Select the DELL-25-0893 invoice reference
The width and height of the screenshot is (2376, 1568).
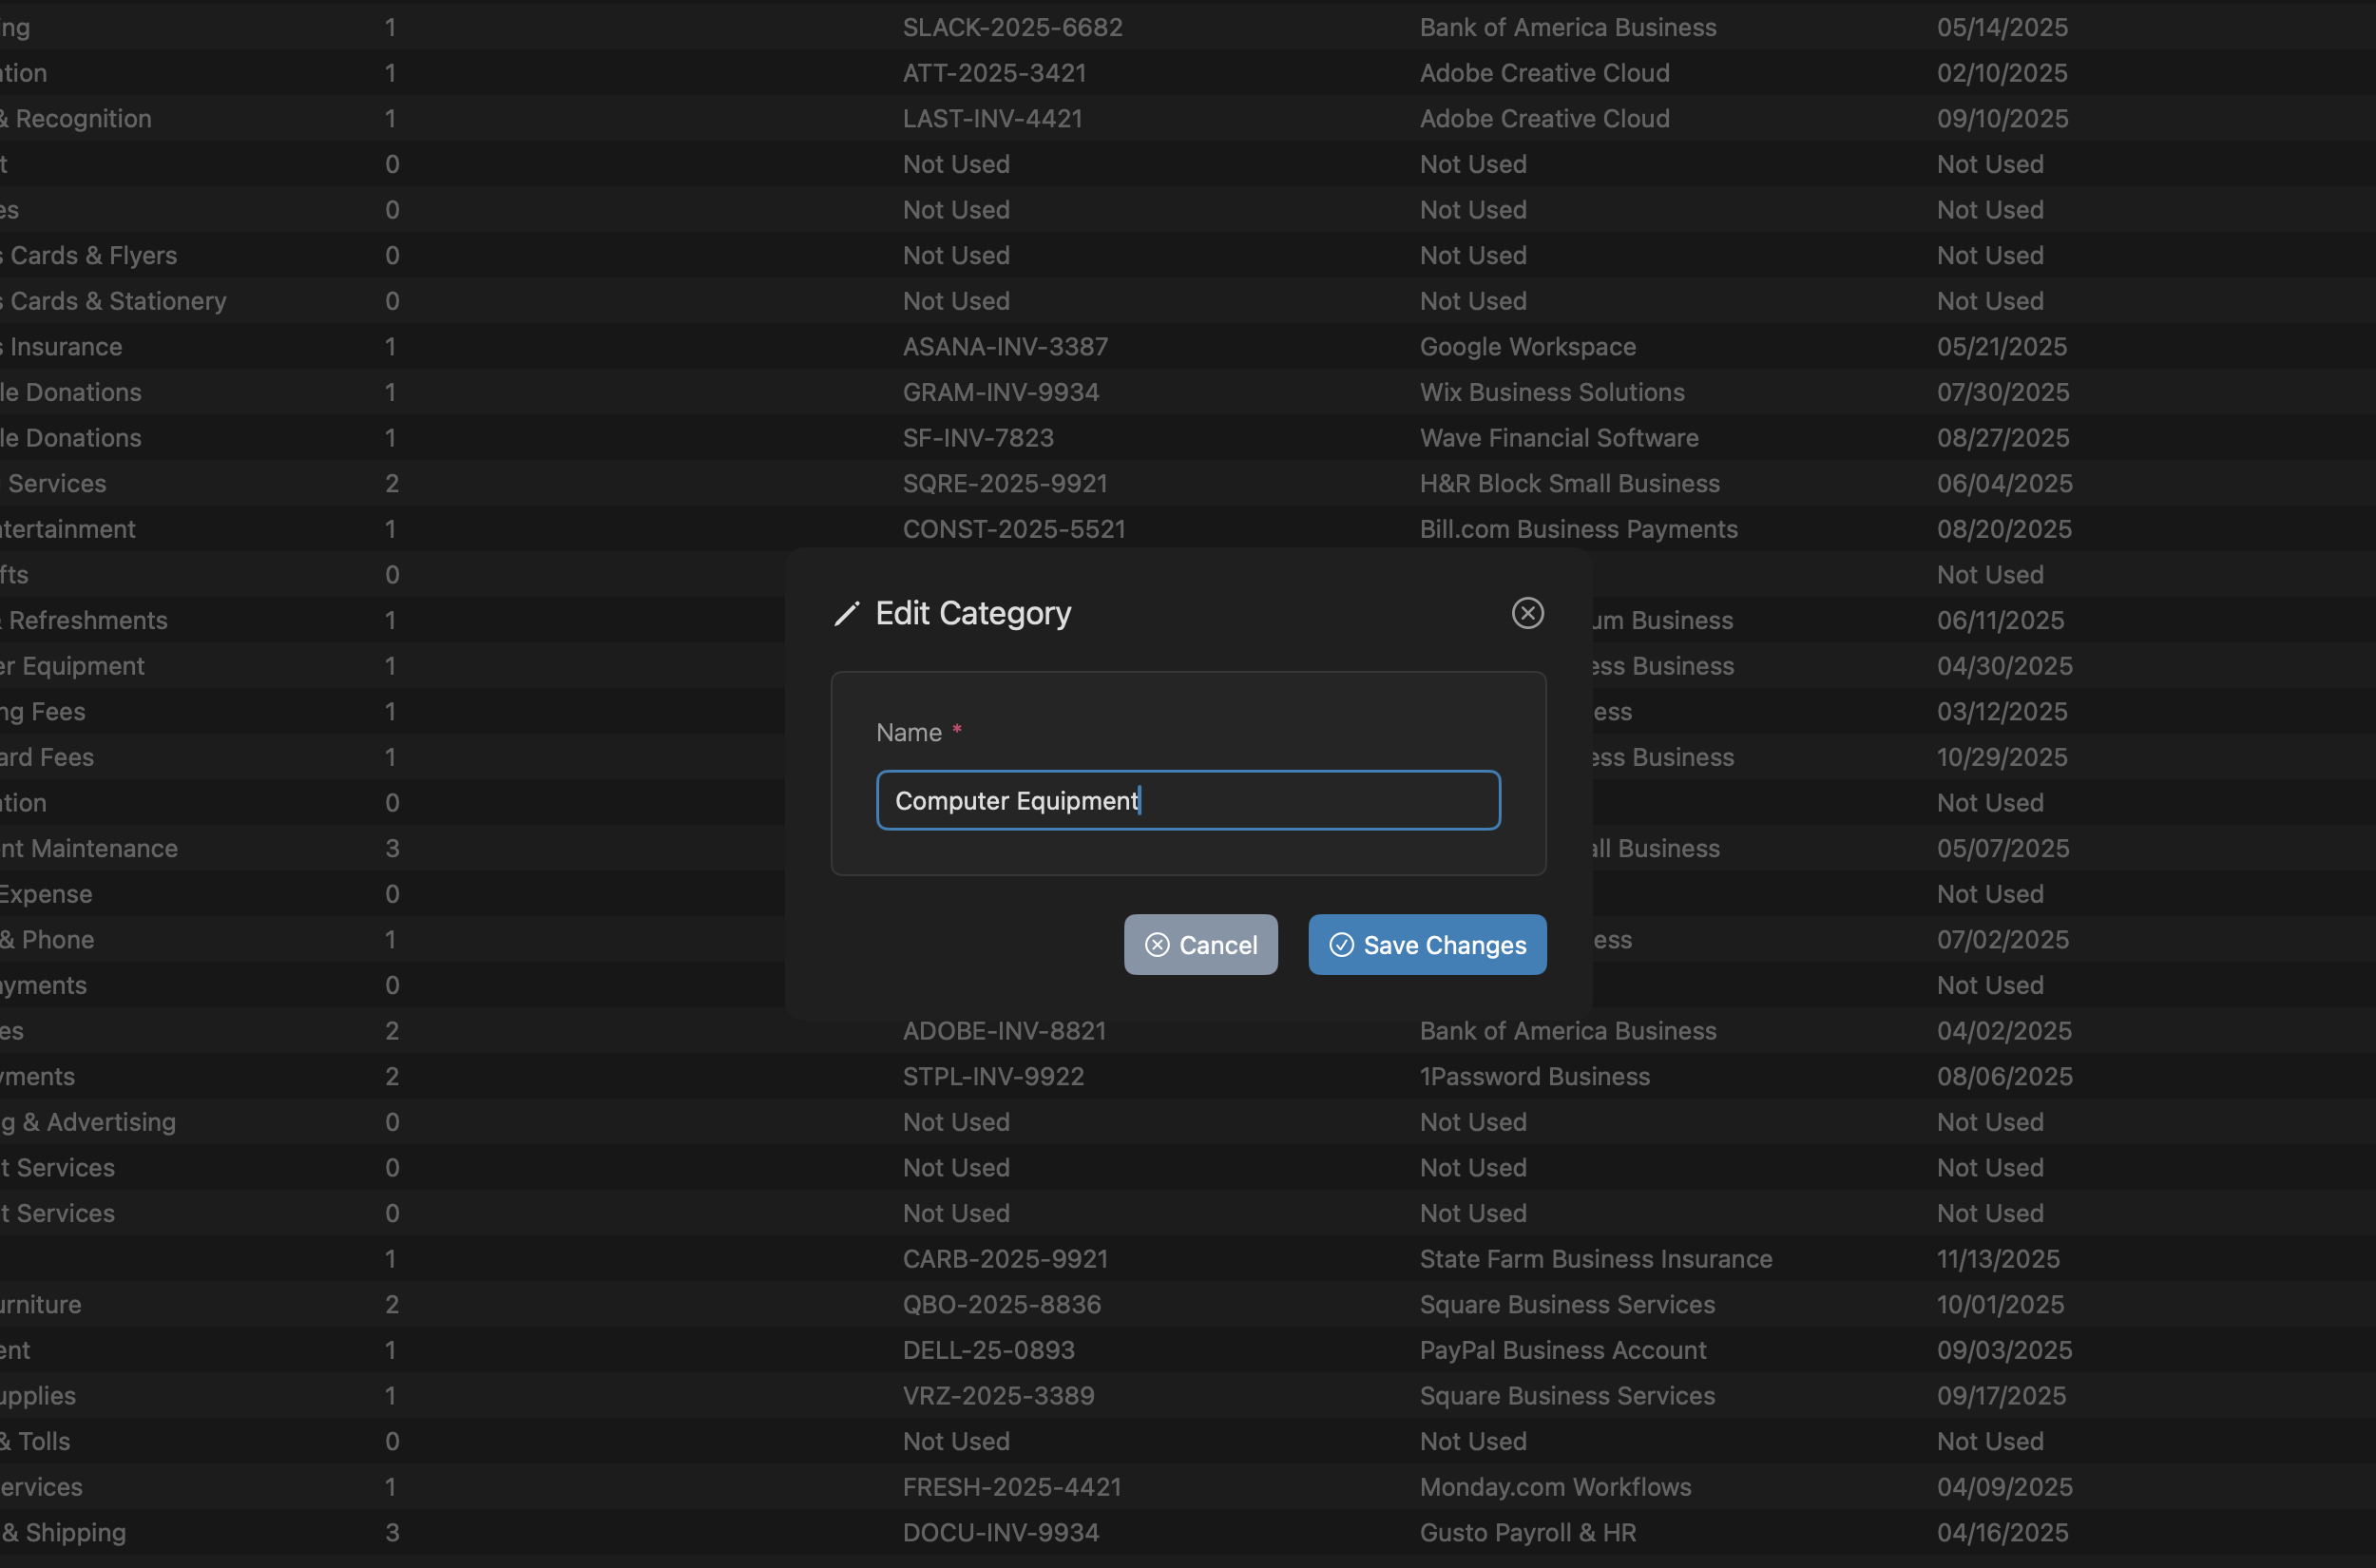(988, 1350)
